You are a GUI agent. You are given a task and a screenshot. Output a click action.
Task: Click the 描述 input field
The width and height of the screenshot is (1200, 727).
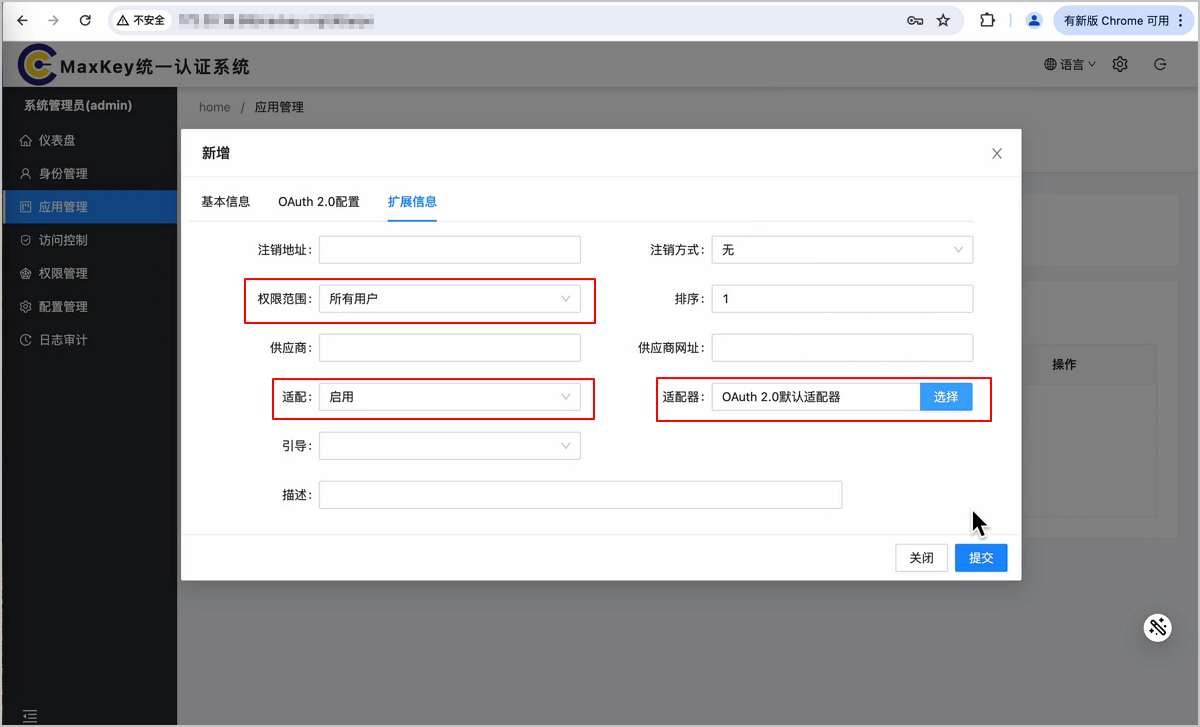pyautogui.click(x=580, y=494)
